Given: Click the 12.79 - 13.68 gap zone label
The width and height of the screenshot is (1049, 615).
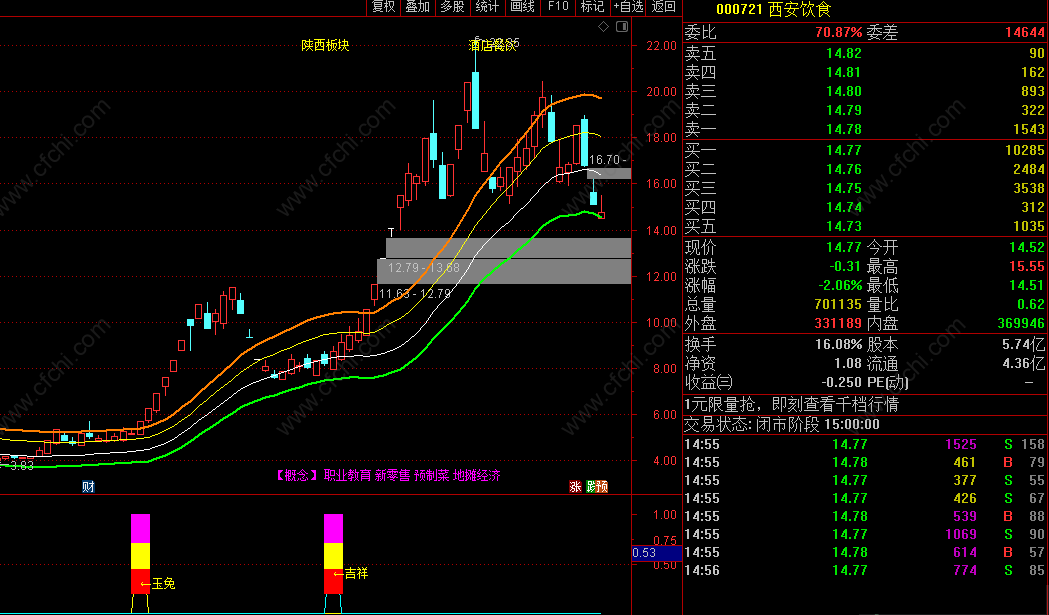Looking at the screenshot, I should coord(423,268).
